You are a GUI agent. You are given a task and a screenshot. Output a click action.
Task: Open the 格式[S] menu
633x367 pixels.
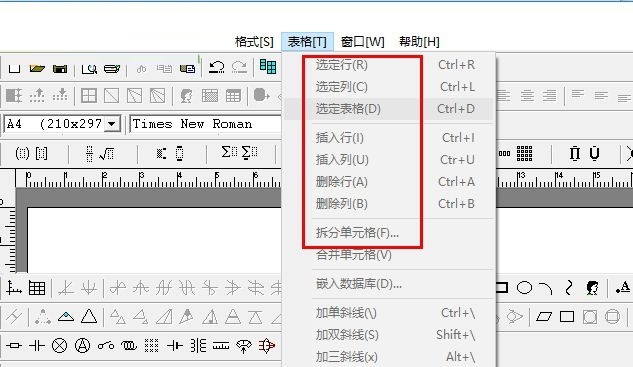tap(254, 42)
